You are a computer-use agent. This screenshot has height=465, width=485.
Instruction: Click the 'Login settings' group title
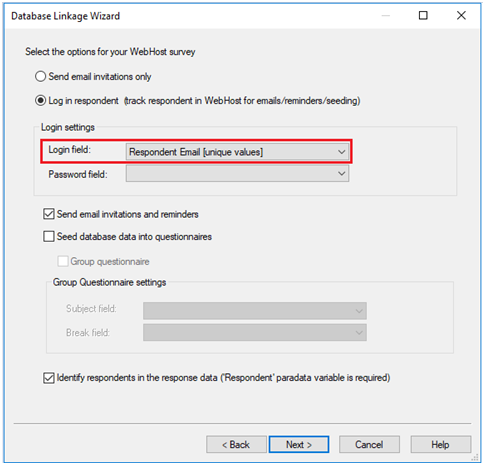(68, 127)
